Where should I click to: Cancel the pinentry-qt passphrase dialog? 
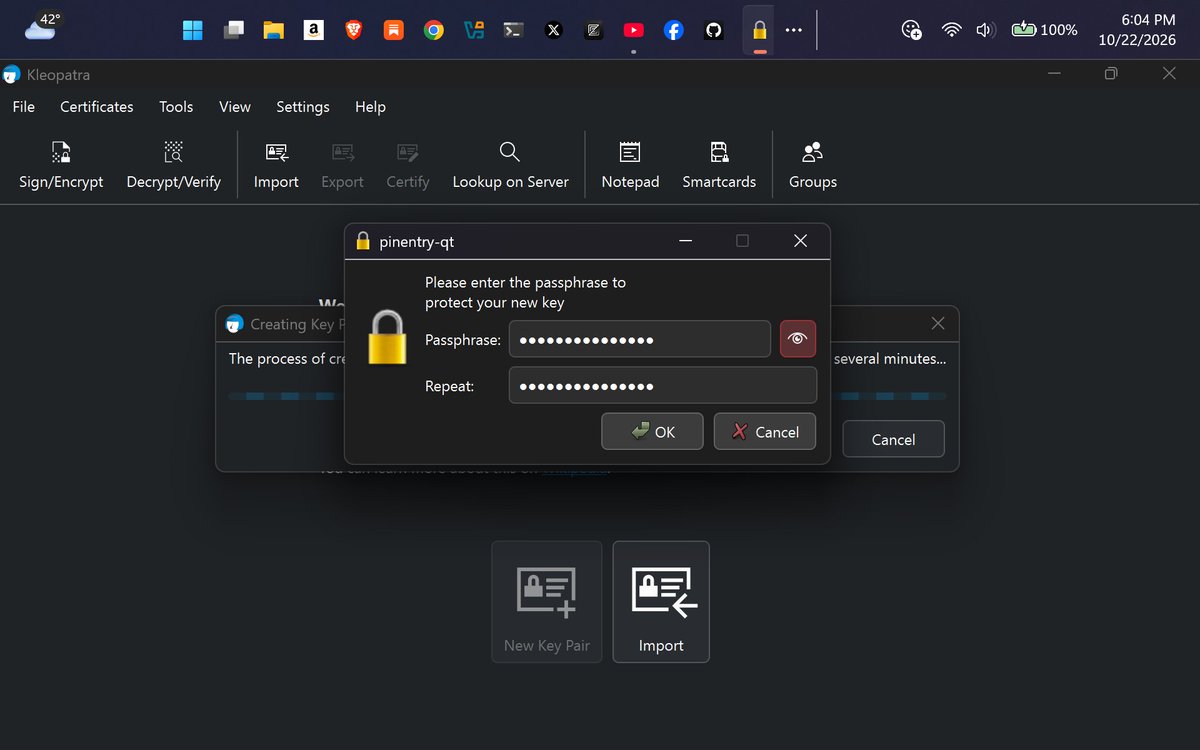click(x=765, y=432)
